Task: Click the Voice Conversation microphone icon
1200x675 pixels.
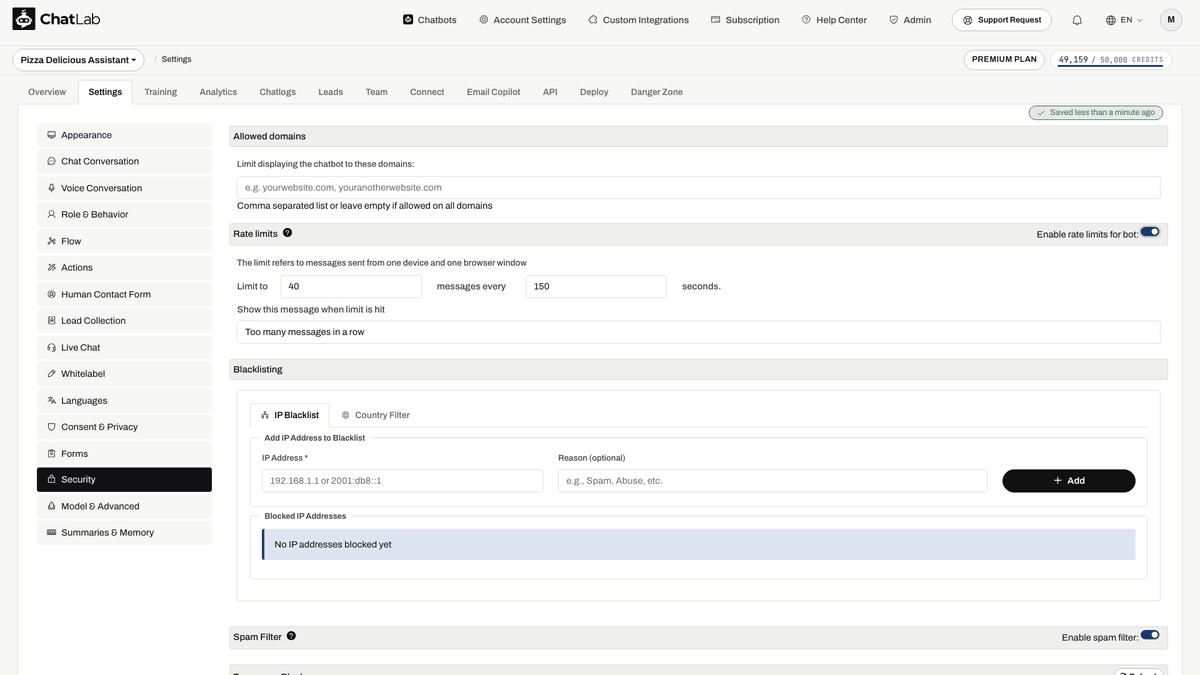Action: [x=51, y=188]
